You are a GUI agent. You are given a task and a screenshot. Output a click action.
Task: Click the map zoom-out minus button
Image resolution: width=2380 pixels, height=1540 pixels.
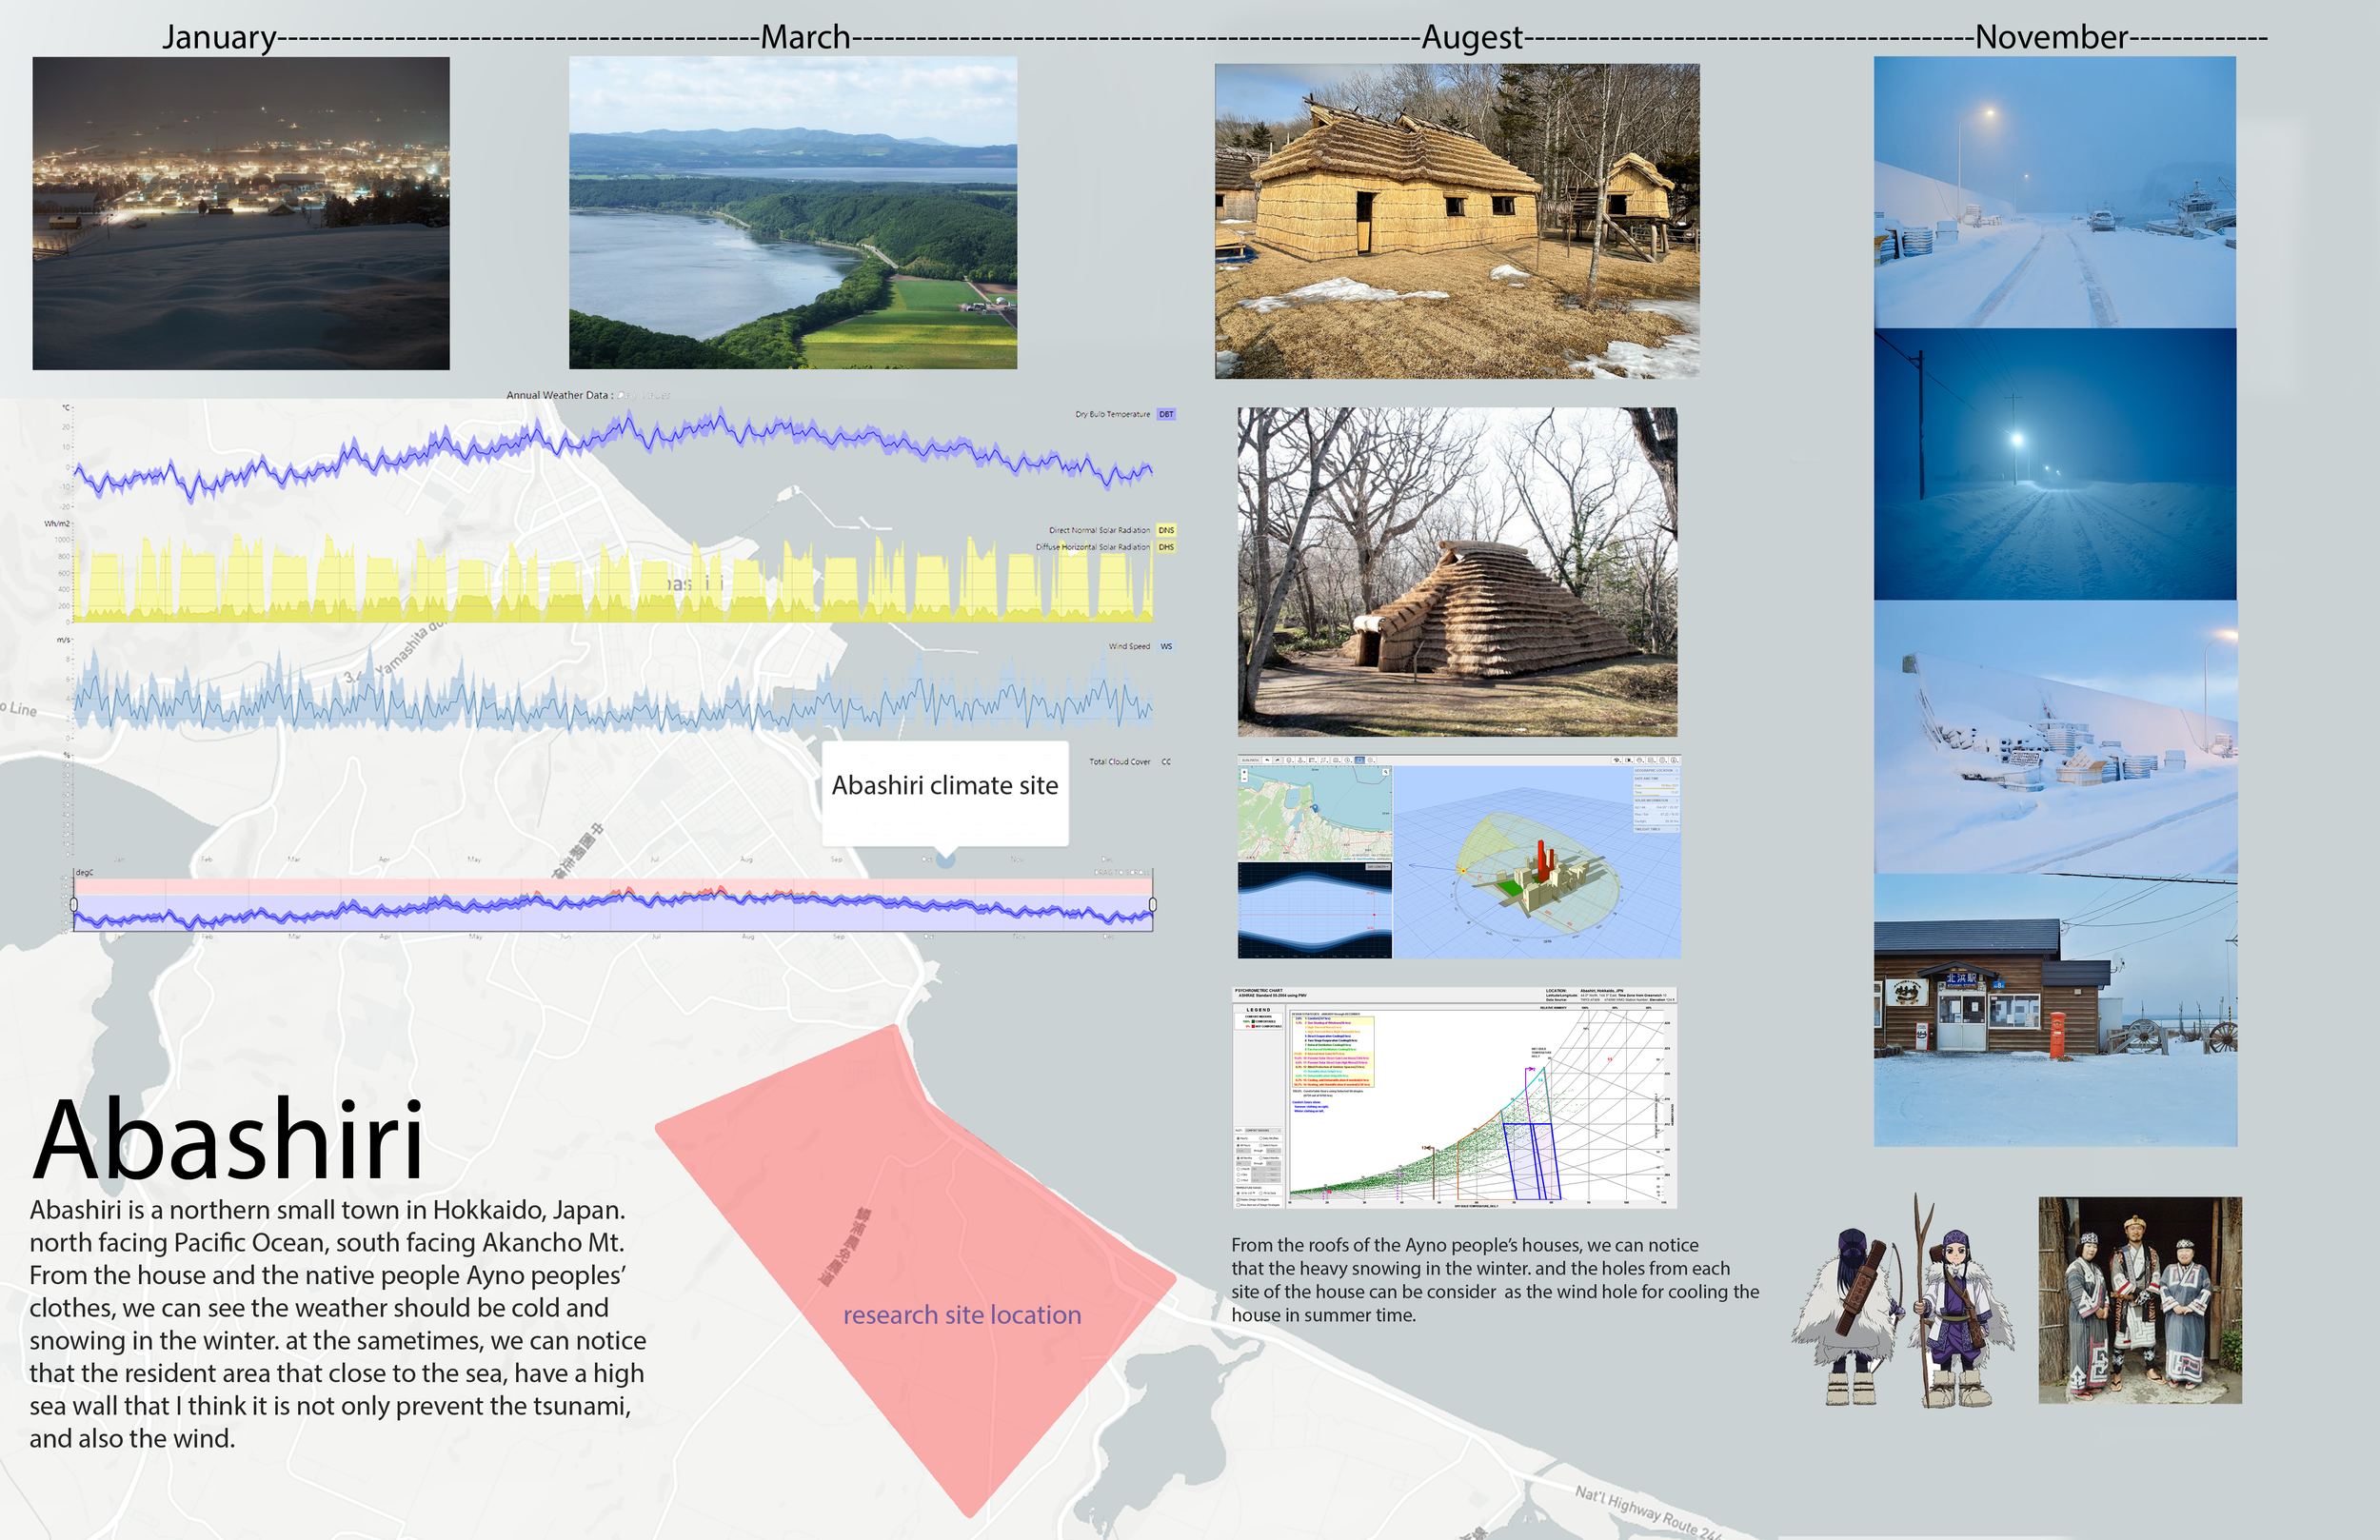pos(1244,779)
